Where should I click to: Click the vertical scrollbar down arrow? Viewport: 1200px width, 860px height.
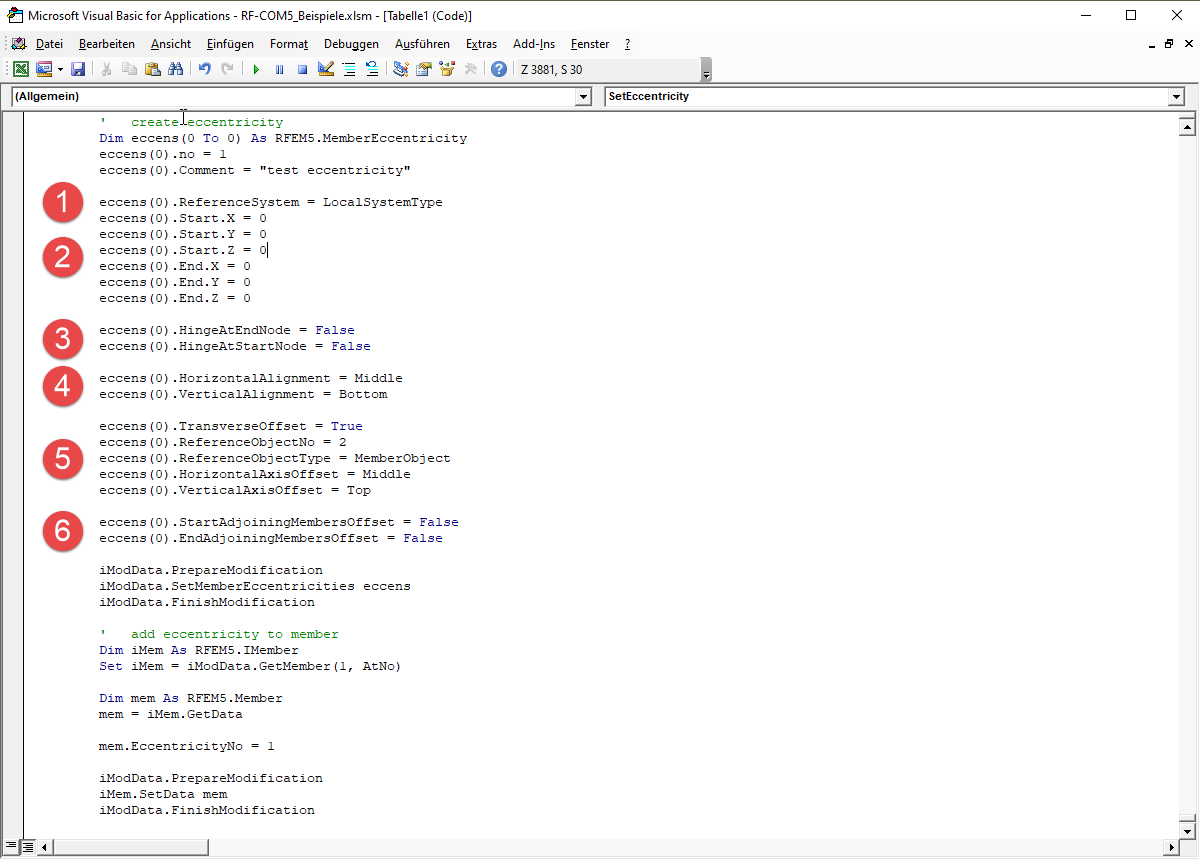click(x=1187, y=830)
